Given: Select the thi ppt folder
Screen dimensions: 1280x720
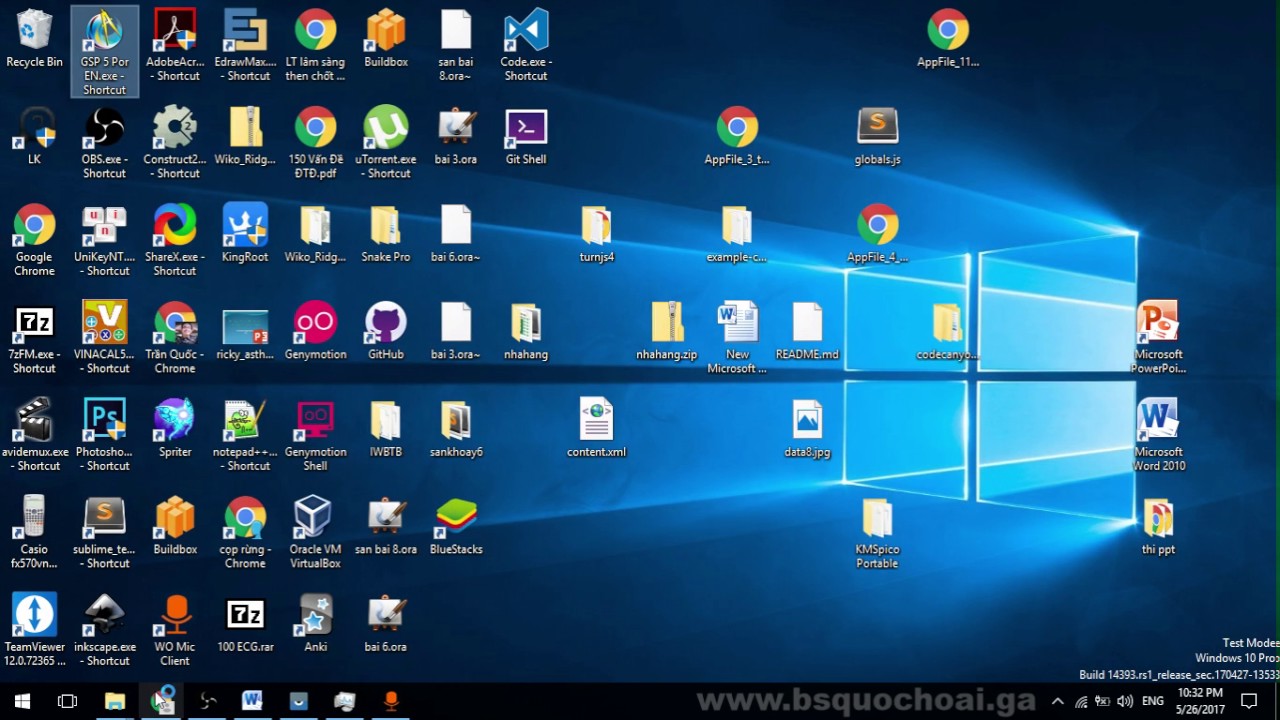Looking at the screenshot, I should [1158, 525].
